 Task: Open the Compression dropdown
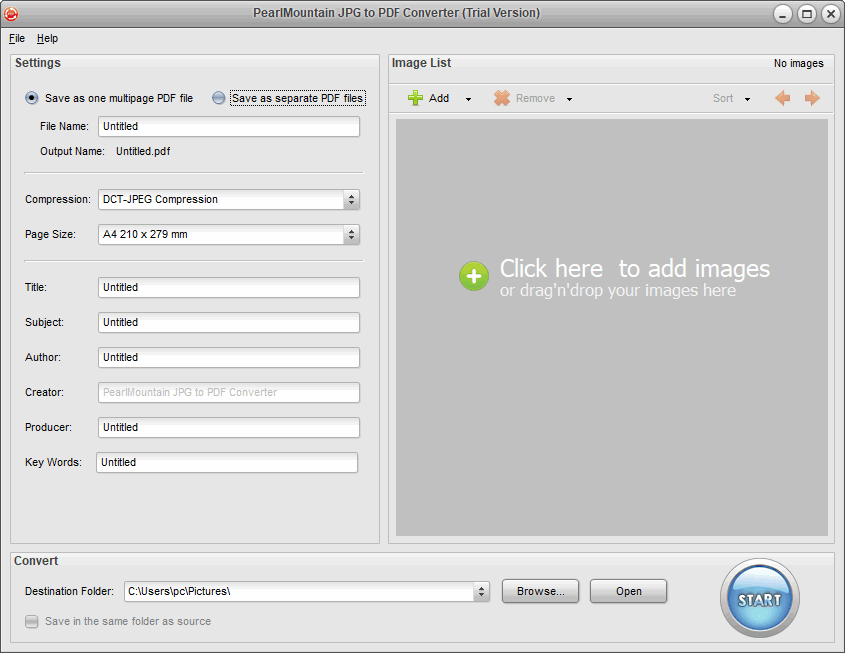tap(351, 199)
